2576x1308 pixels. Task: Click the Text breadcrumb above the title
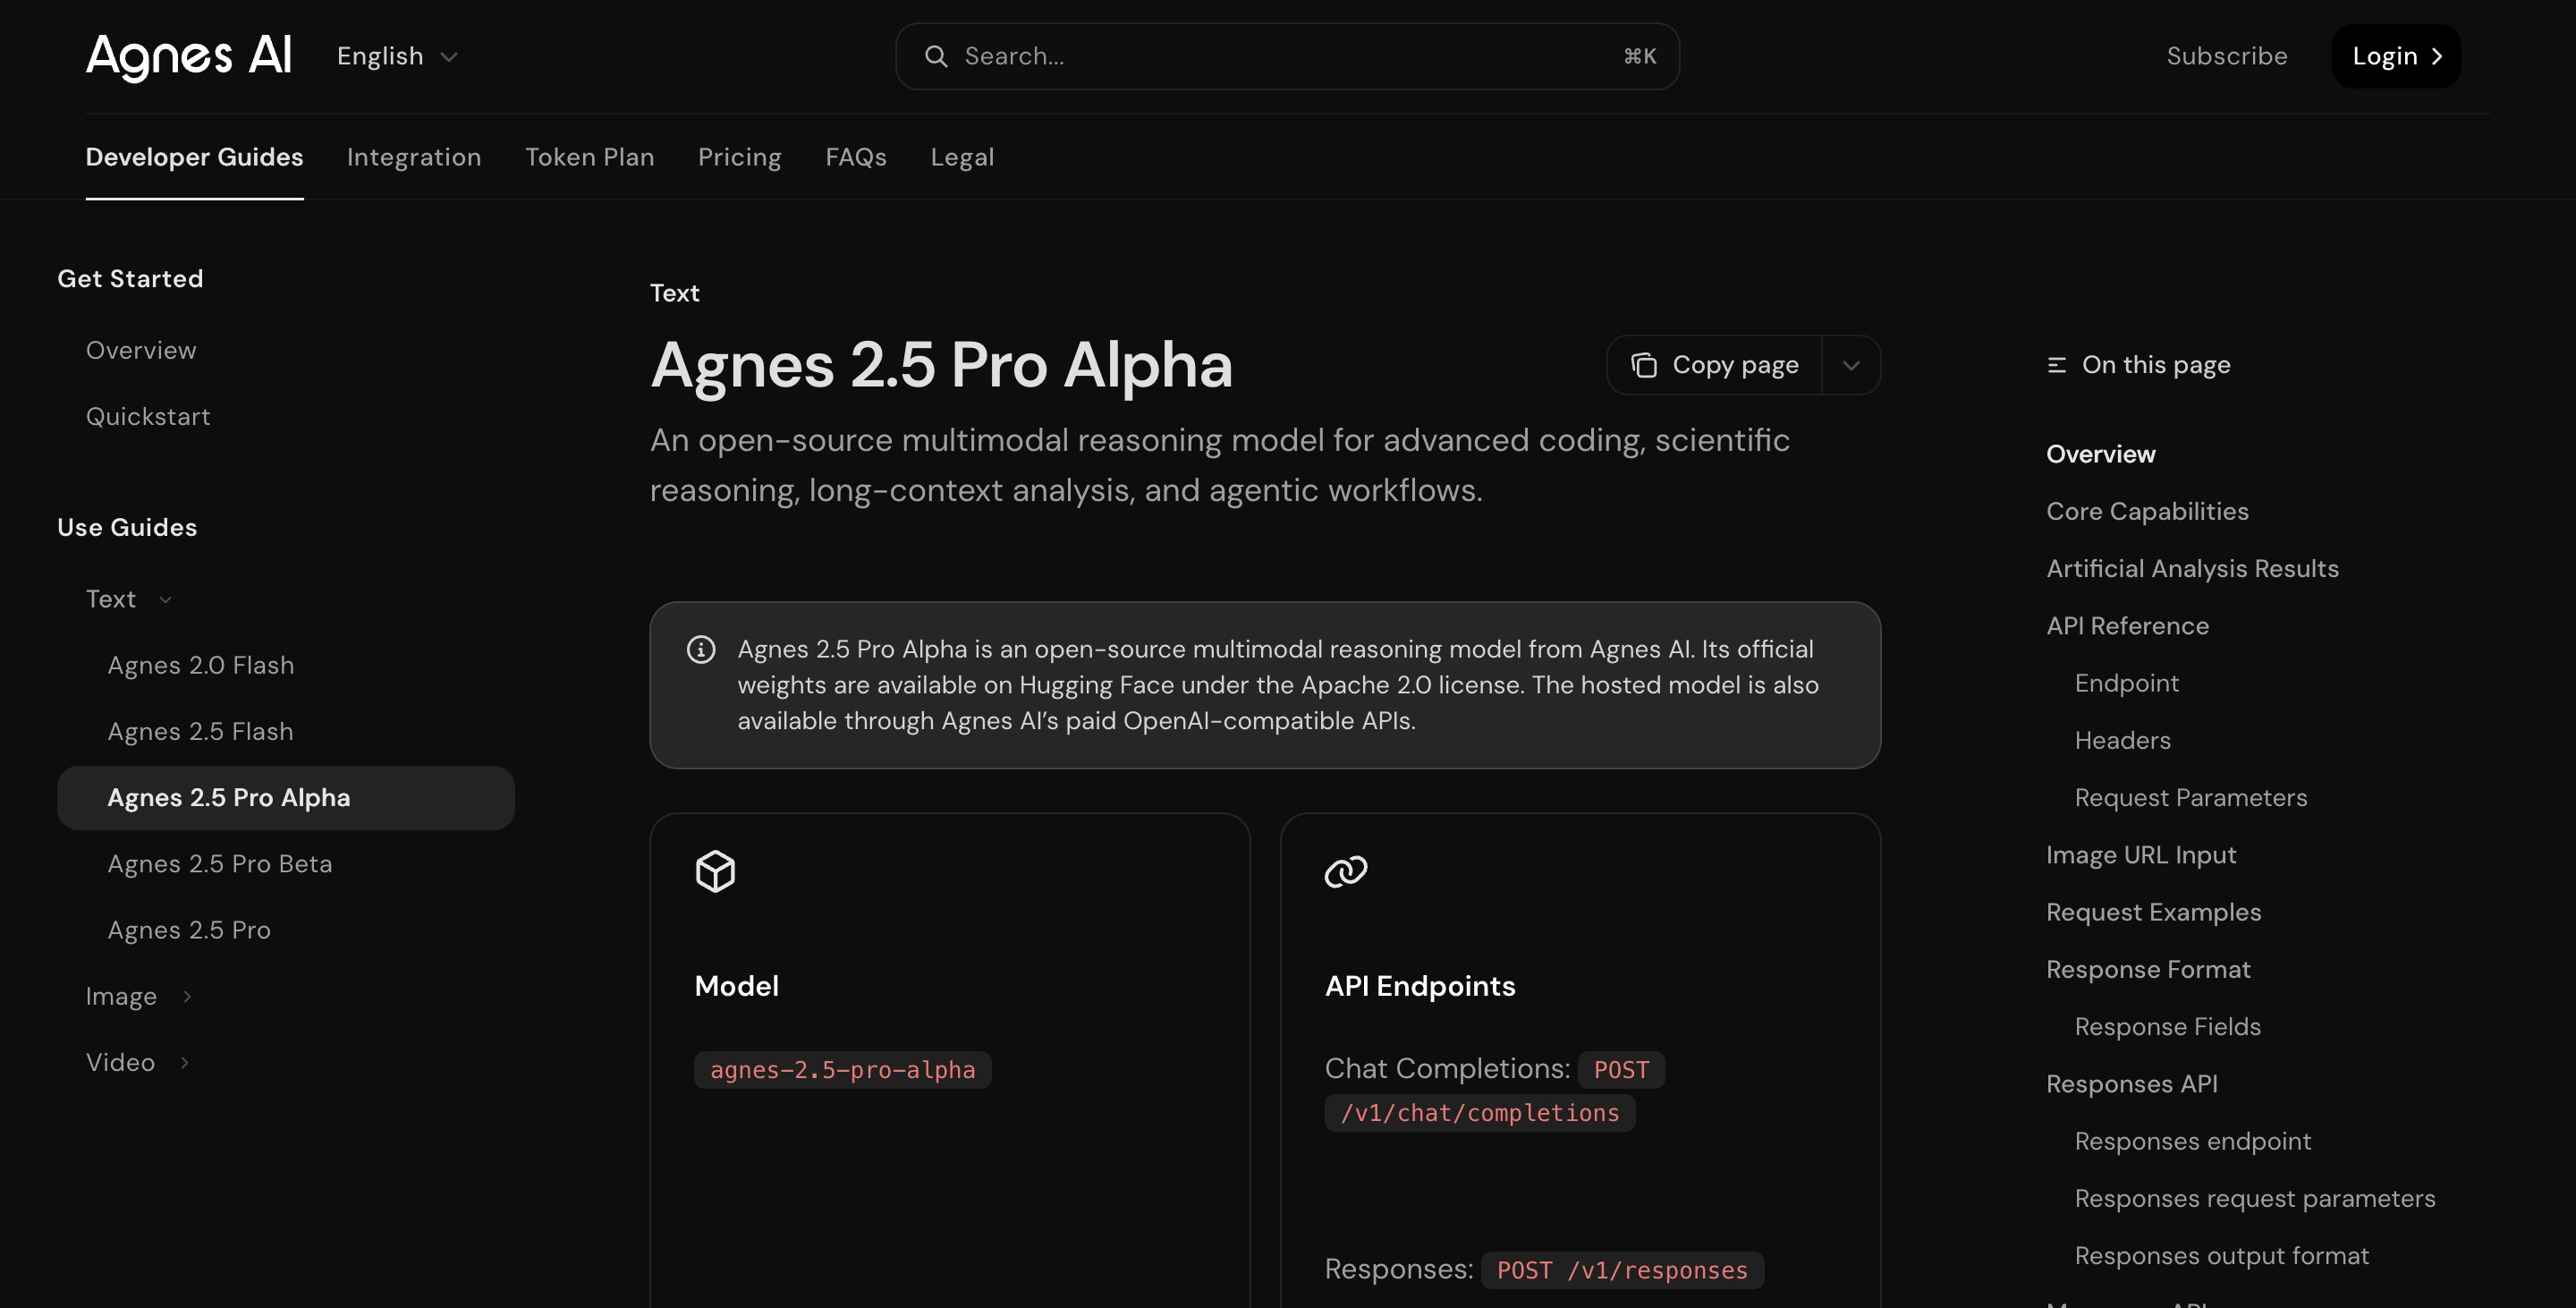pyautogui.click(x=674, y=293)
